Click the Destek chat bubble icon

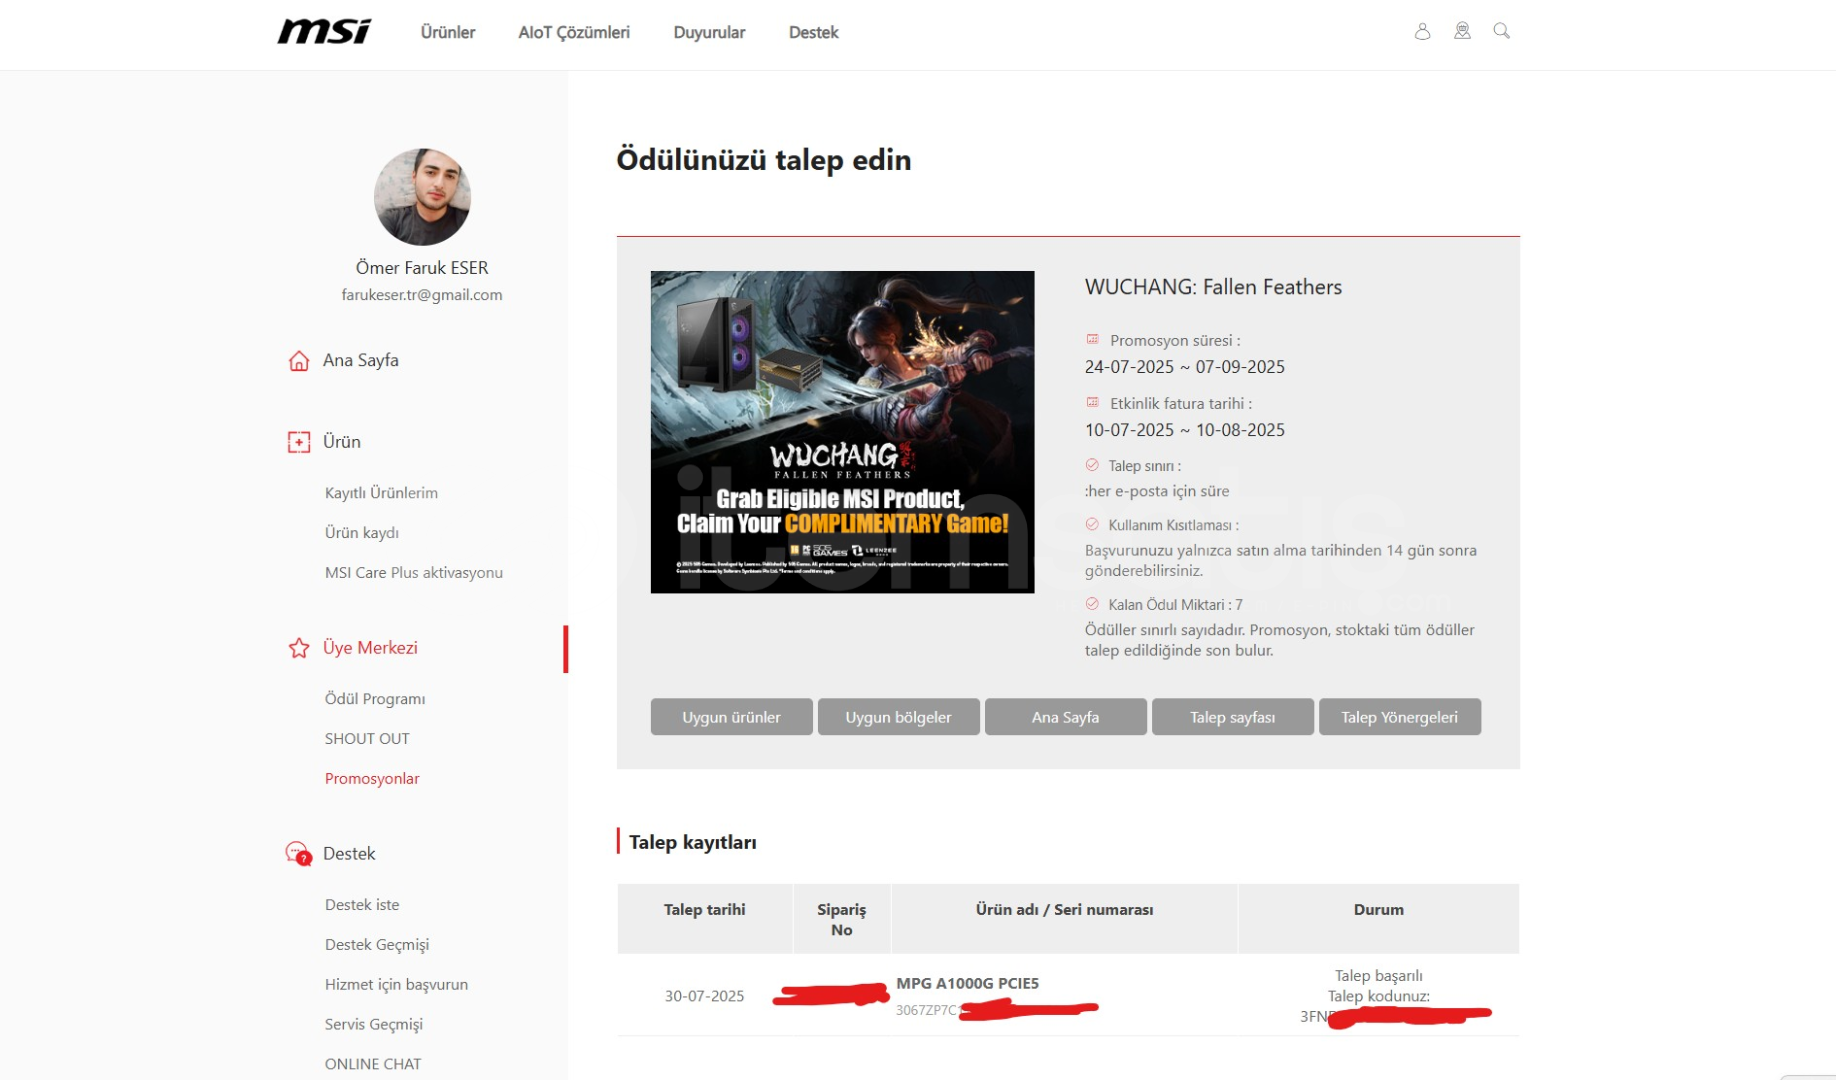coord(299,854)
